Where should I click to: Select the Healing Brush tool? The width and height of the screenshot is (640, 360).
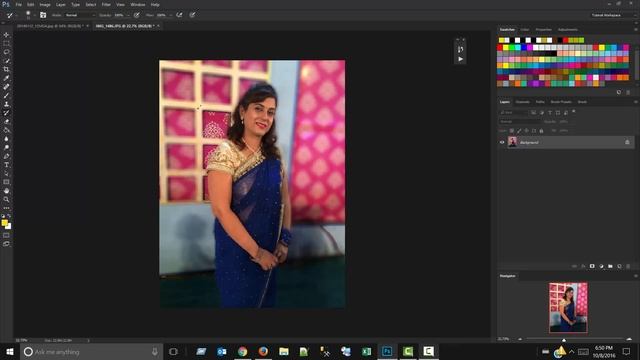[x=6, y=87]
